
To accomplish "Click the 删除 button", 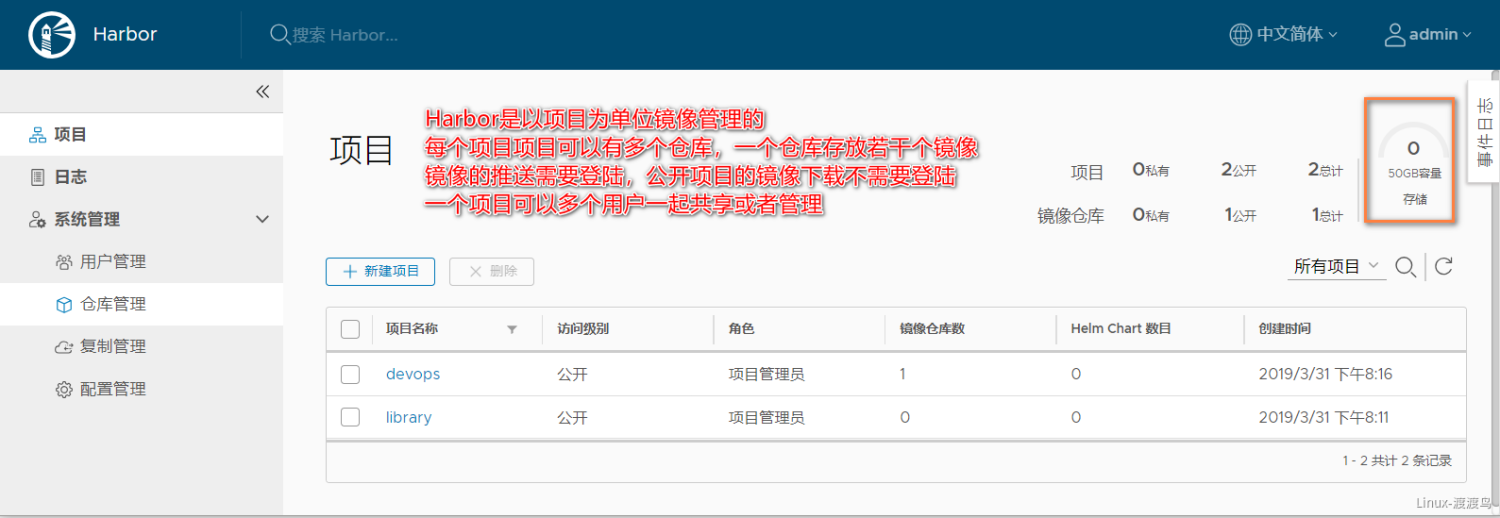I will click(491, 271).
